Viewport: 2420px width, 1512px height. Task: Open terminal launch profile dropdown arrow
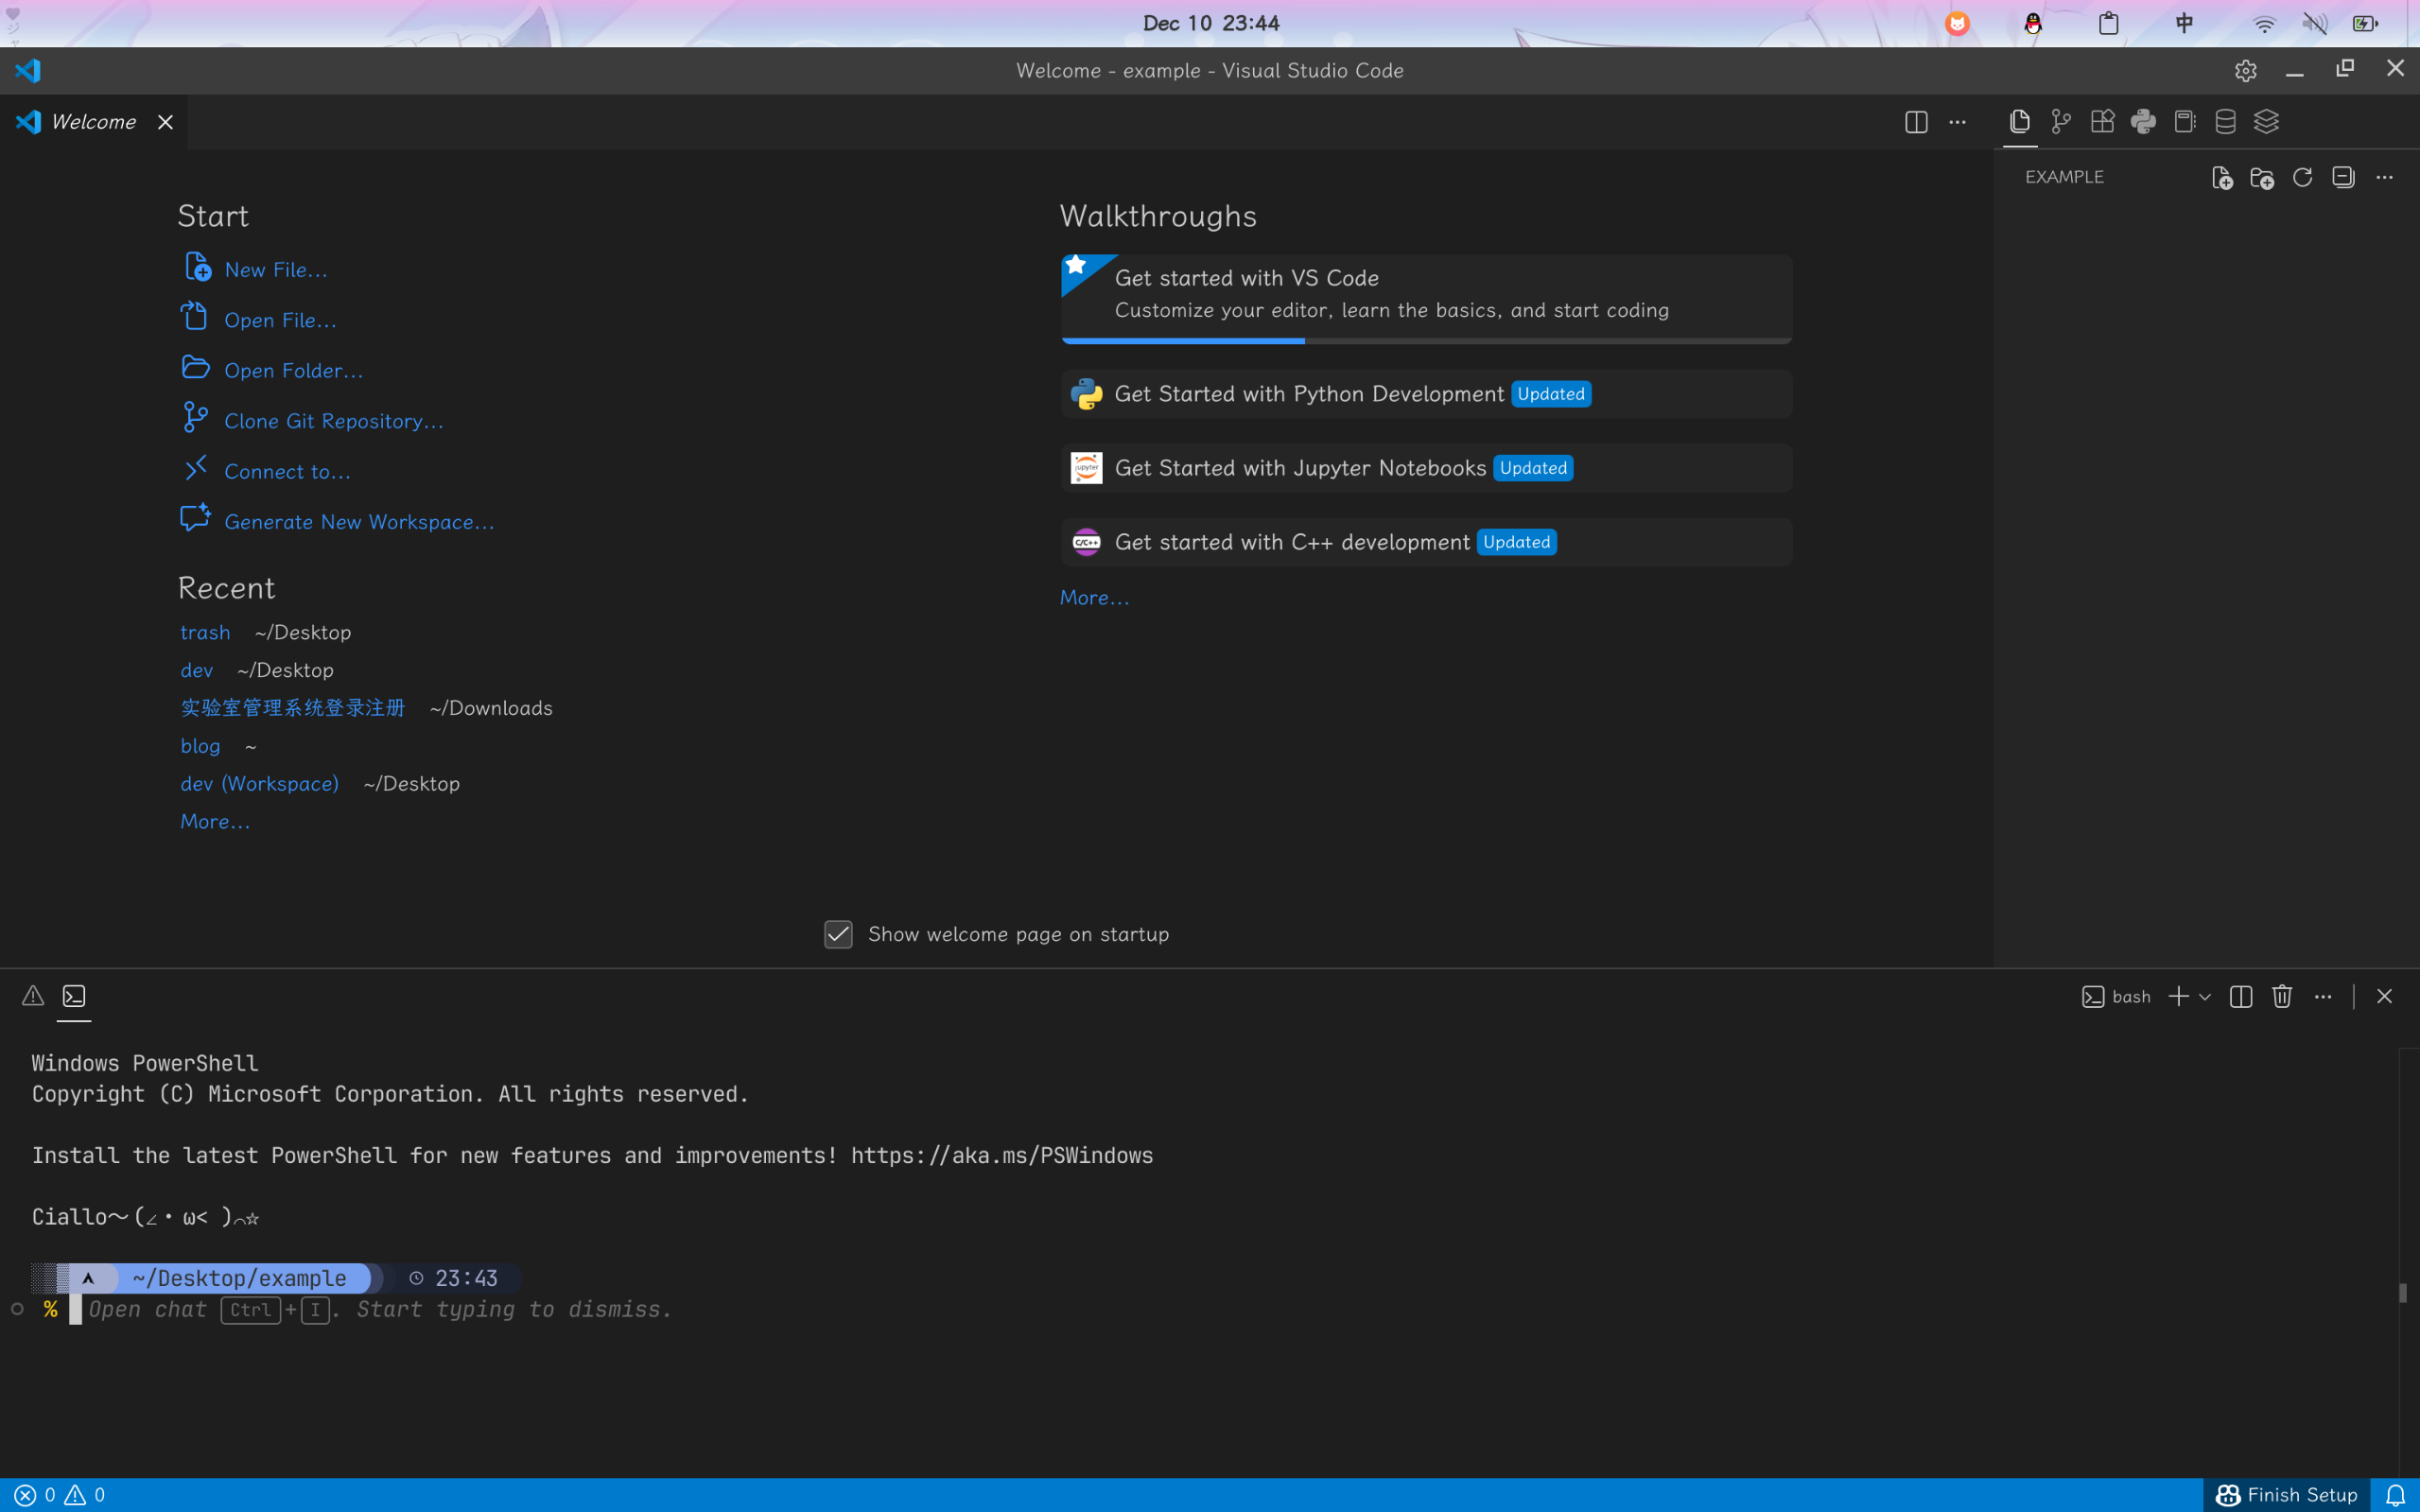tap(2205, 996)
